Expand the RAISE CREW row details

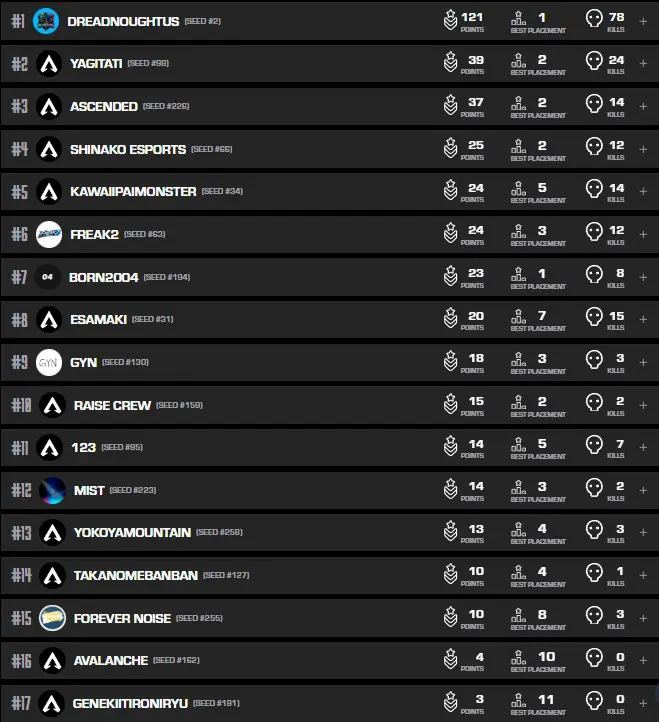643,404
